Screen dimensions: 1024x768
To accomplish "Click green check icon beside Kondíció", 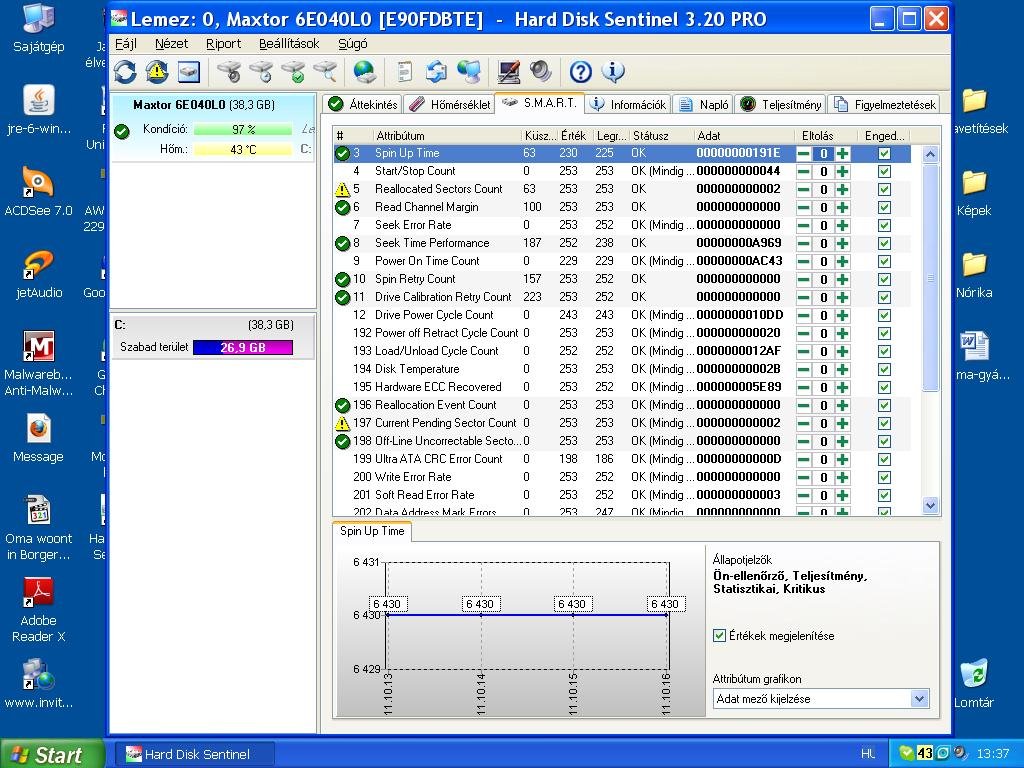I will (x=121, y=131).
